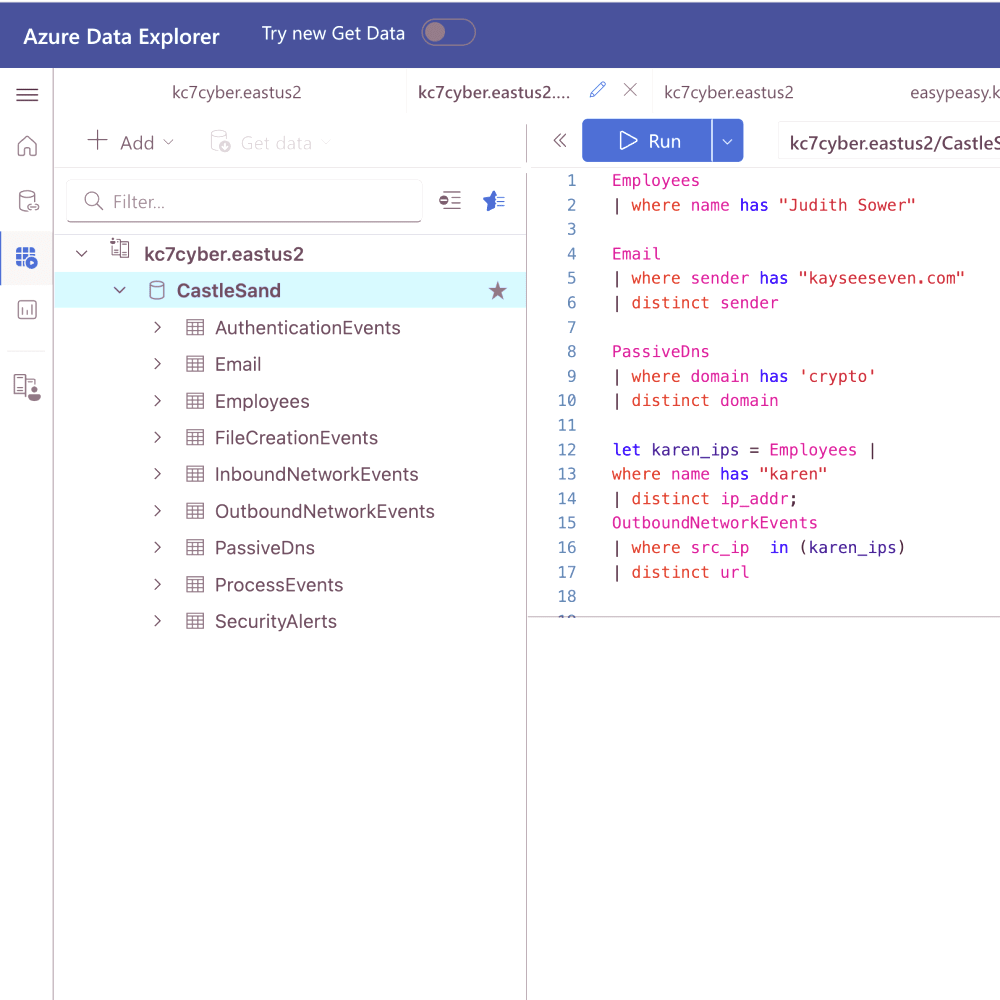Click the OutboundNetworkEvents table icon
The width and height of the screenshot is (1000, 1000).
(195, 511)
